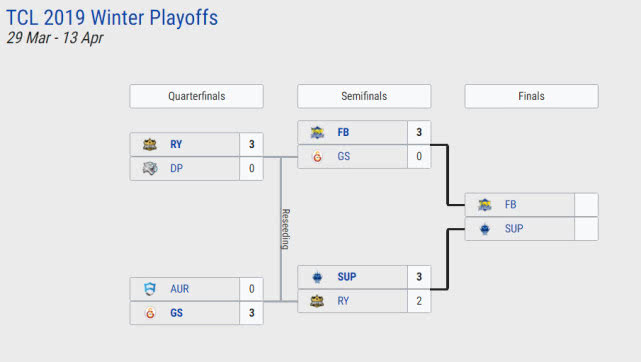Select the Semifinals round header
641x362 pixels.
click(x=364, y=96)
